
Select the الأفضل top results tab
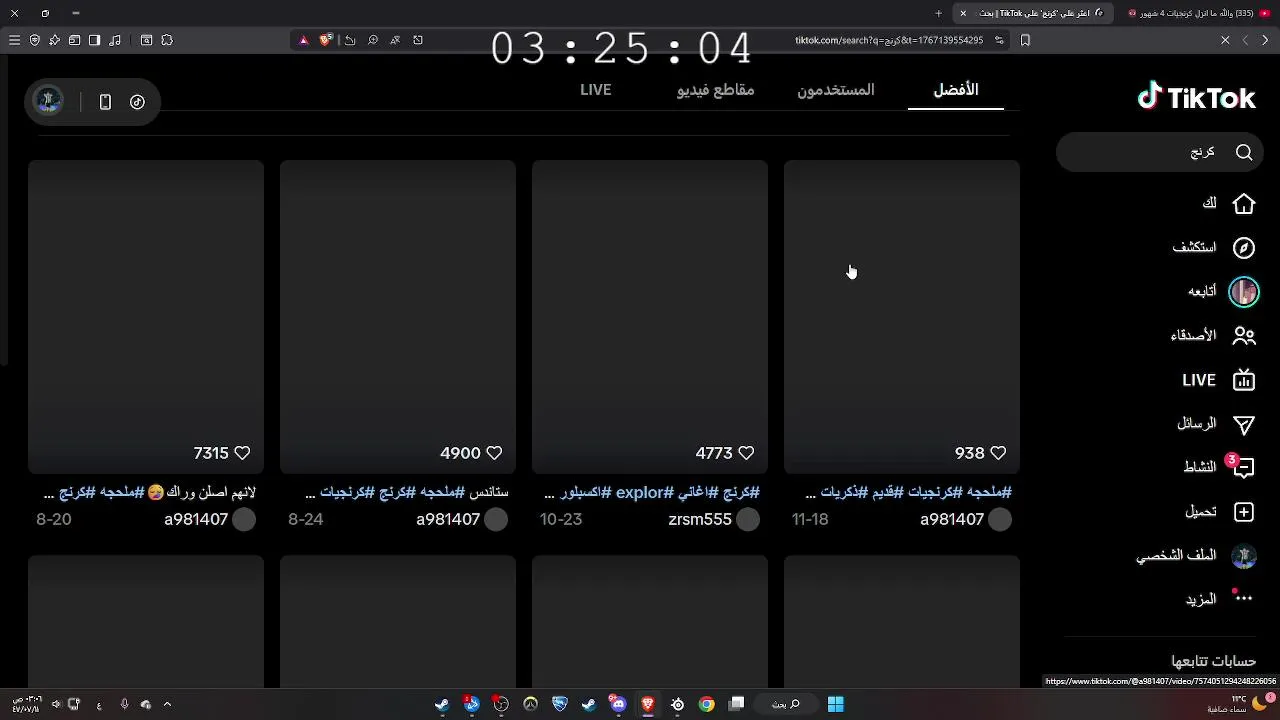(956, 90)
